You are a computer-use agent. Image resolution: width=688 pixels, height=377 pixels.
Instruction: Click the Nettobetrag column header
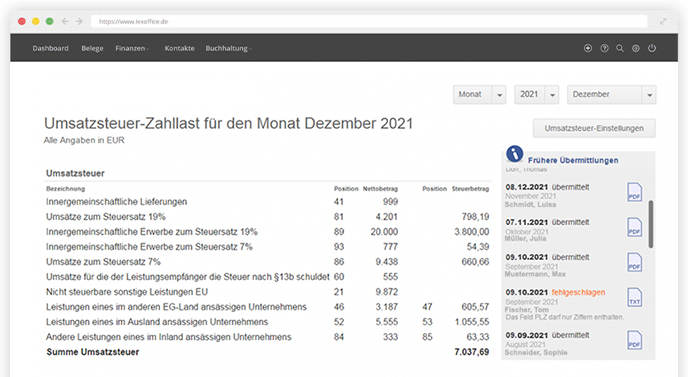click(x=380, y=189)
